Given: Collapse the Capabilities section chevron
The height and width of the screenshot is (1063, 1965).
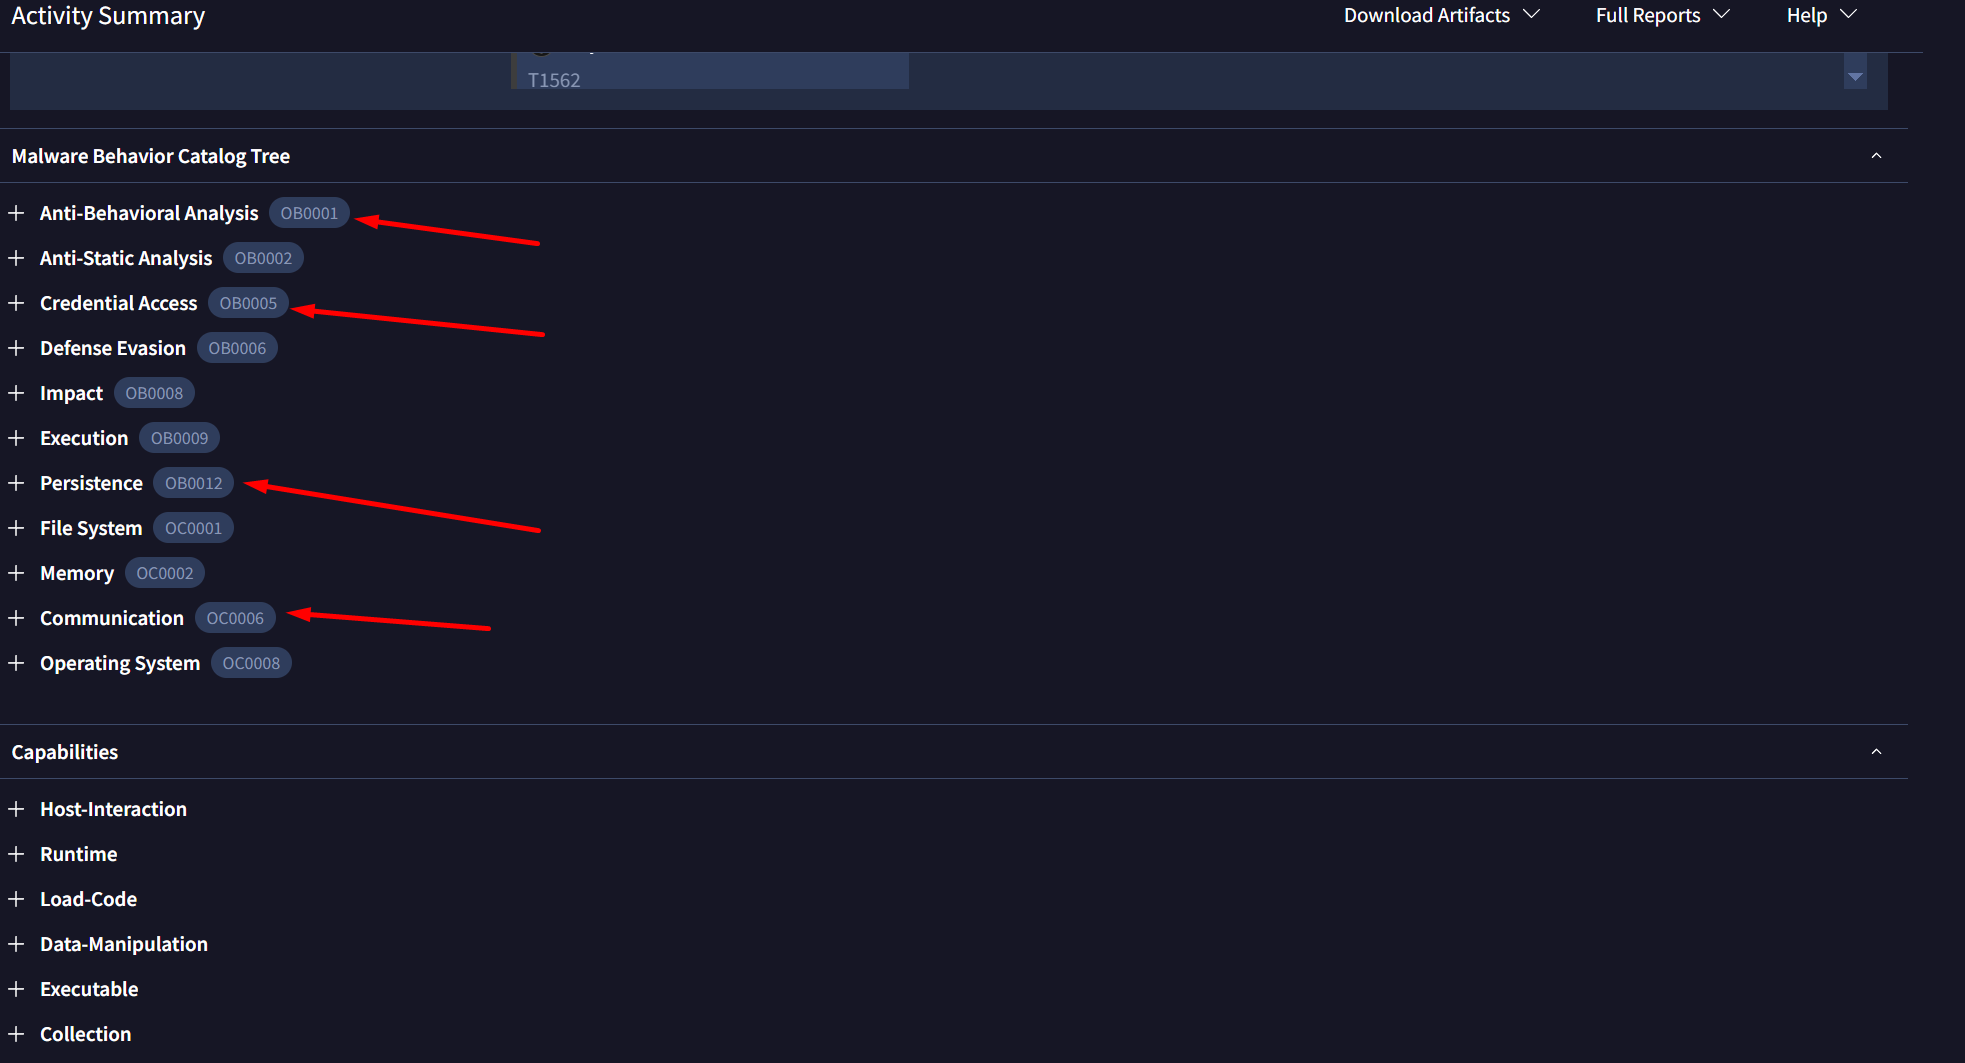Looking at the screenshot, I should pos(1876,752).
